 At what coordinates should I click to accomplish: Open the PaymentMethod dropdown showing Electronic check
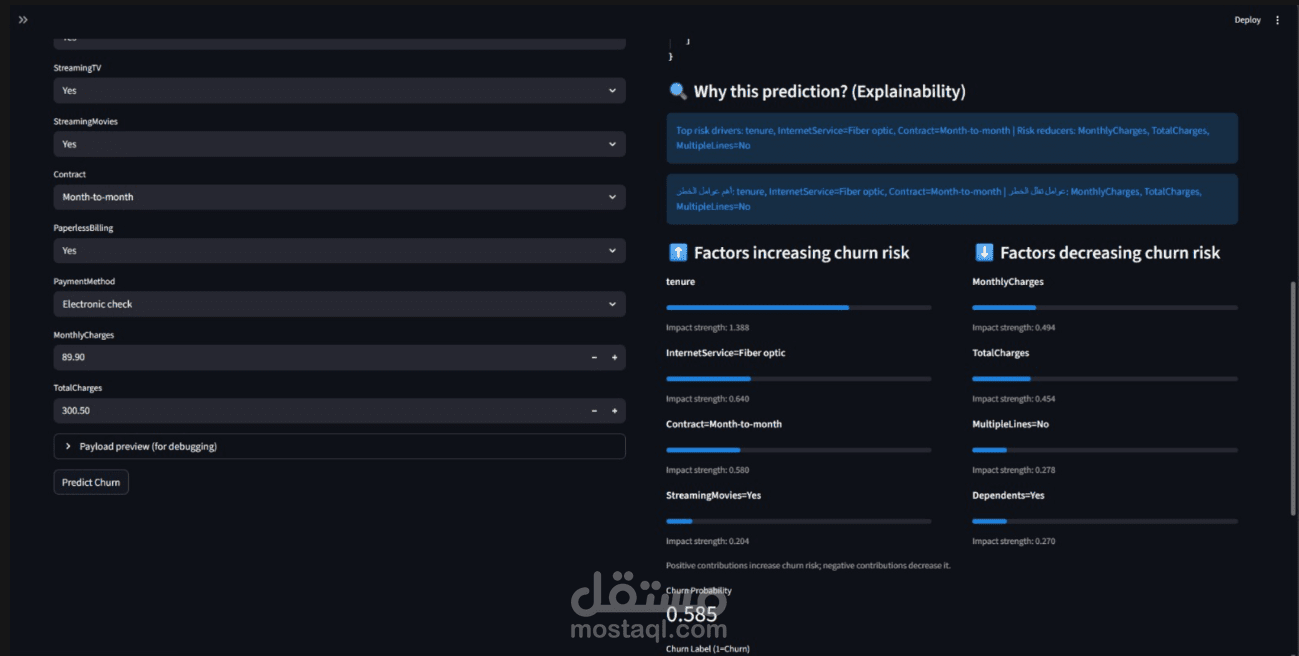[x=340, y=304]
